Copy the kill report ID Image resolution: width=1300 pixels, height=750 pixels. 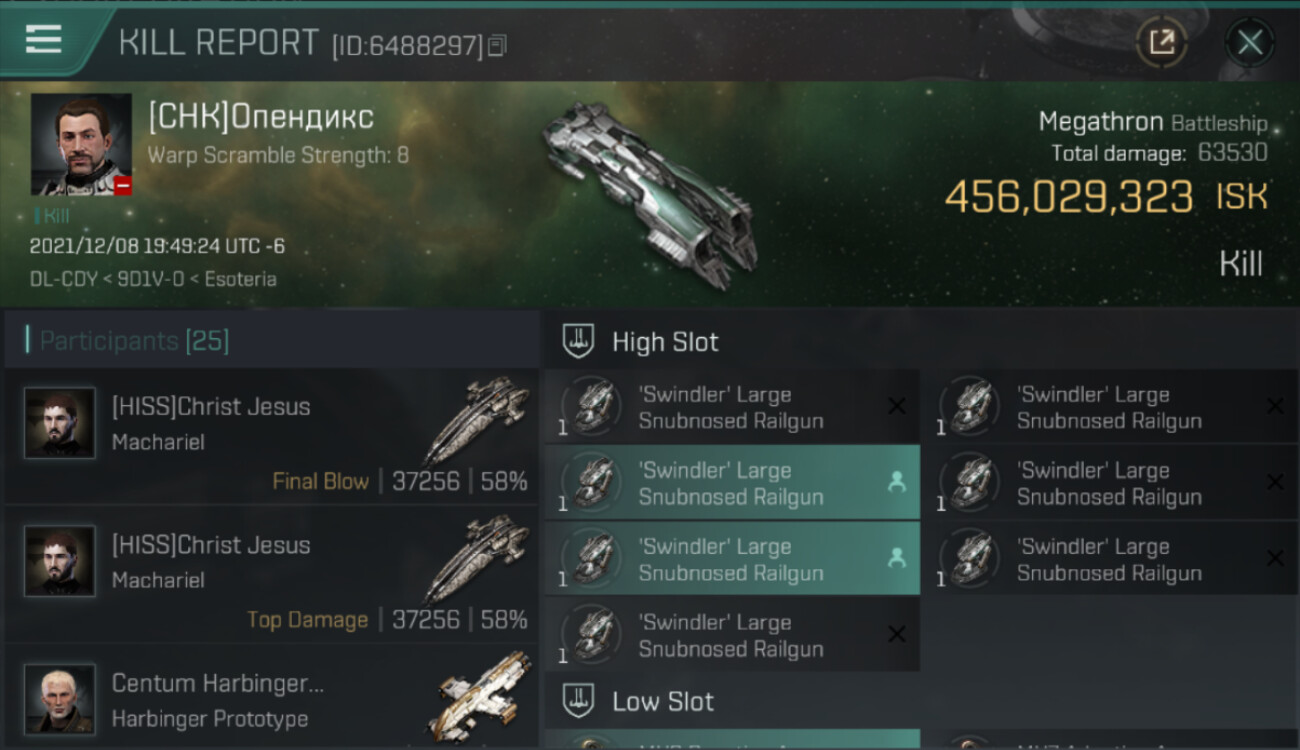coord(497,45)
